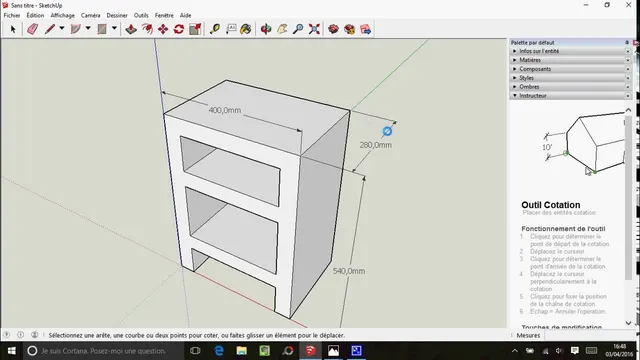Open the pencil Line tool dropdown arrow
Image resolution: width=640 pixels, height=360 pixels.
[62, 29]
